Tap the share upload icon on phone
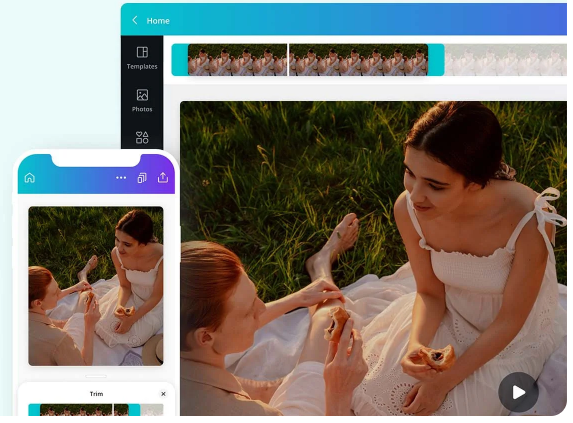 click(x=163, y=178)
